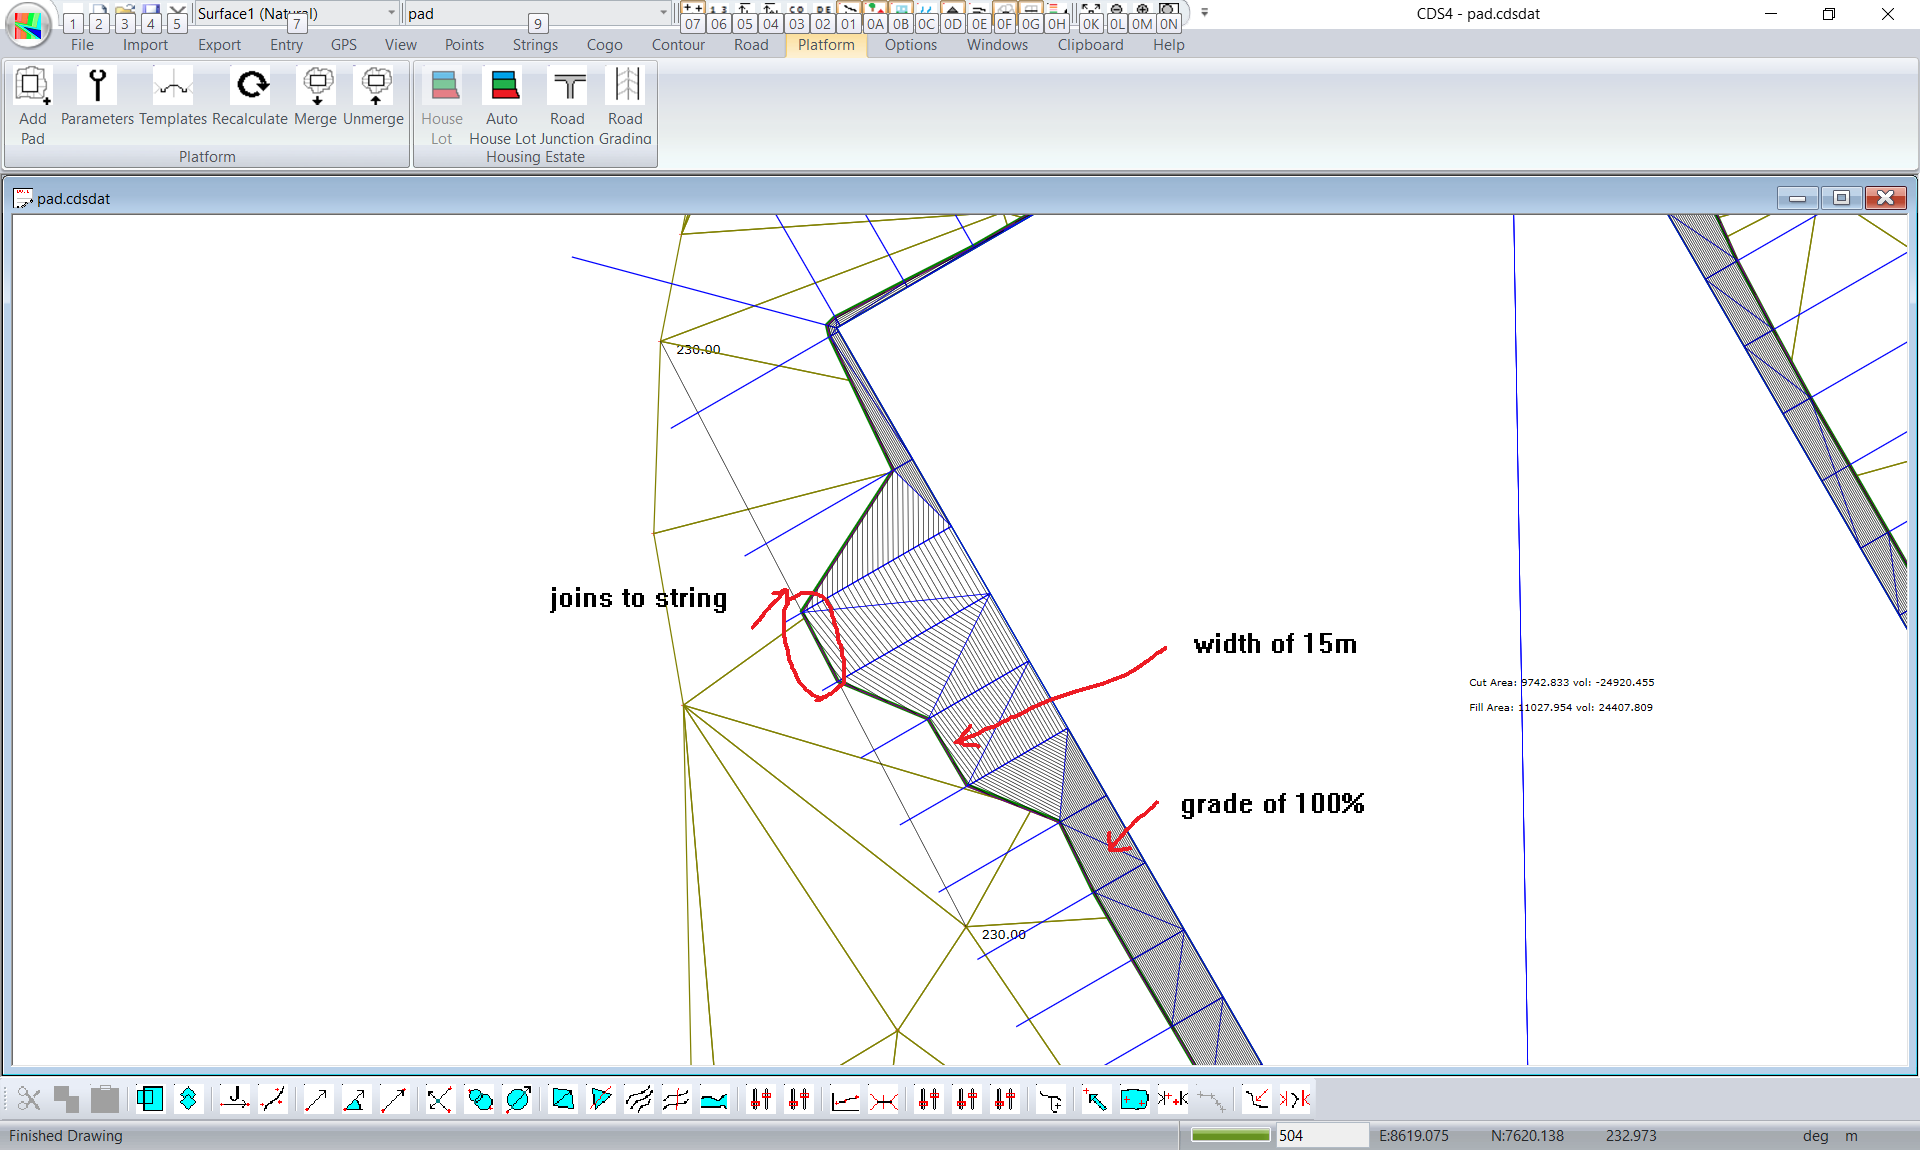Open the Cogo menu
Image resolution: width=1920 pixels, height=1150 pixels.
604,45
